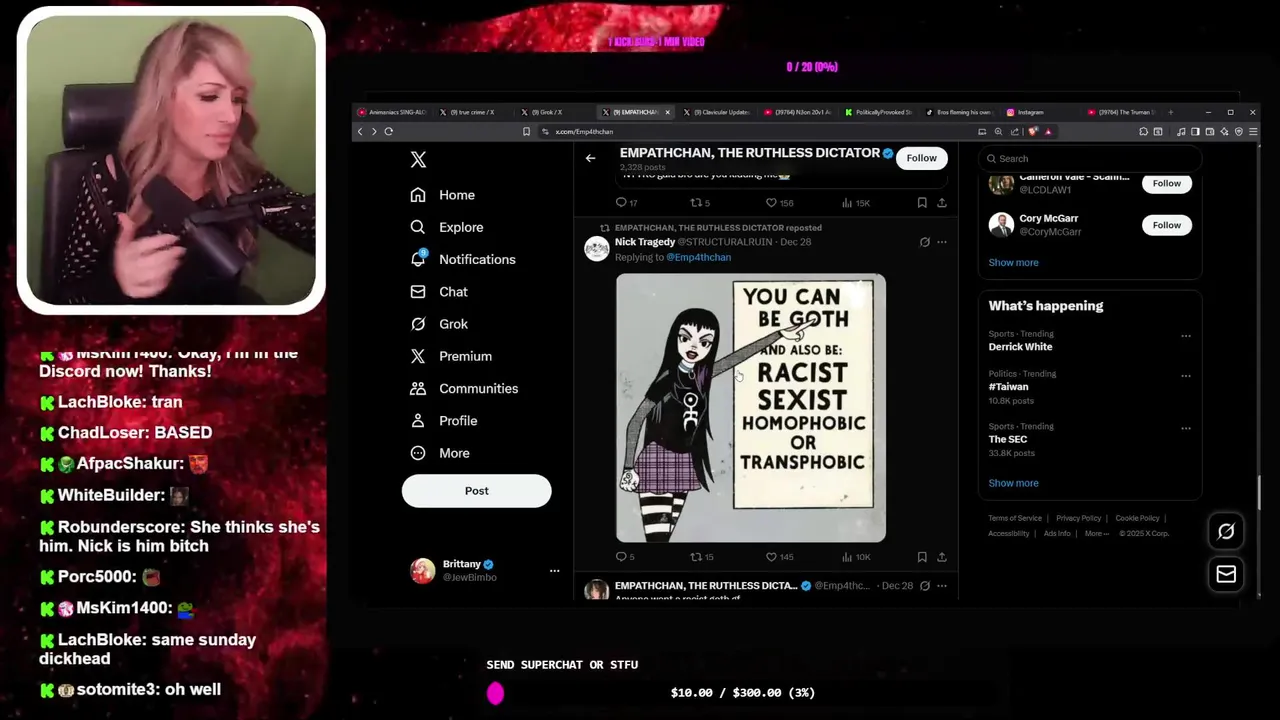Share the Nick Tragedy post
Image resolution: width=1280 pixels, height=720 pixels.
click(942, 557)
